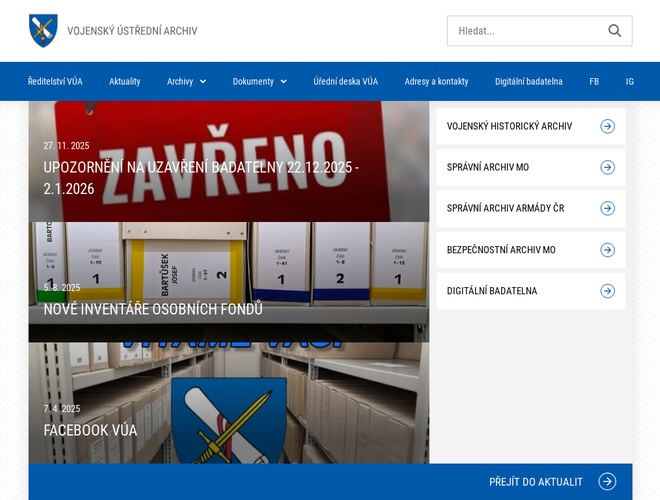
Task: Open Ředitelství VÚA menu item
Action: [x=55, y=81]
